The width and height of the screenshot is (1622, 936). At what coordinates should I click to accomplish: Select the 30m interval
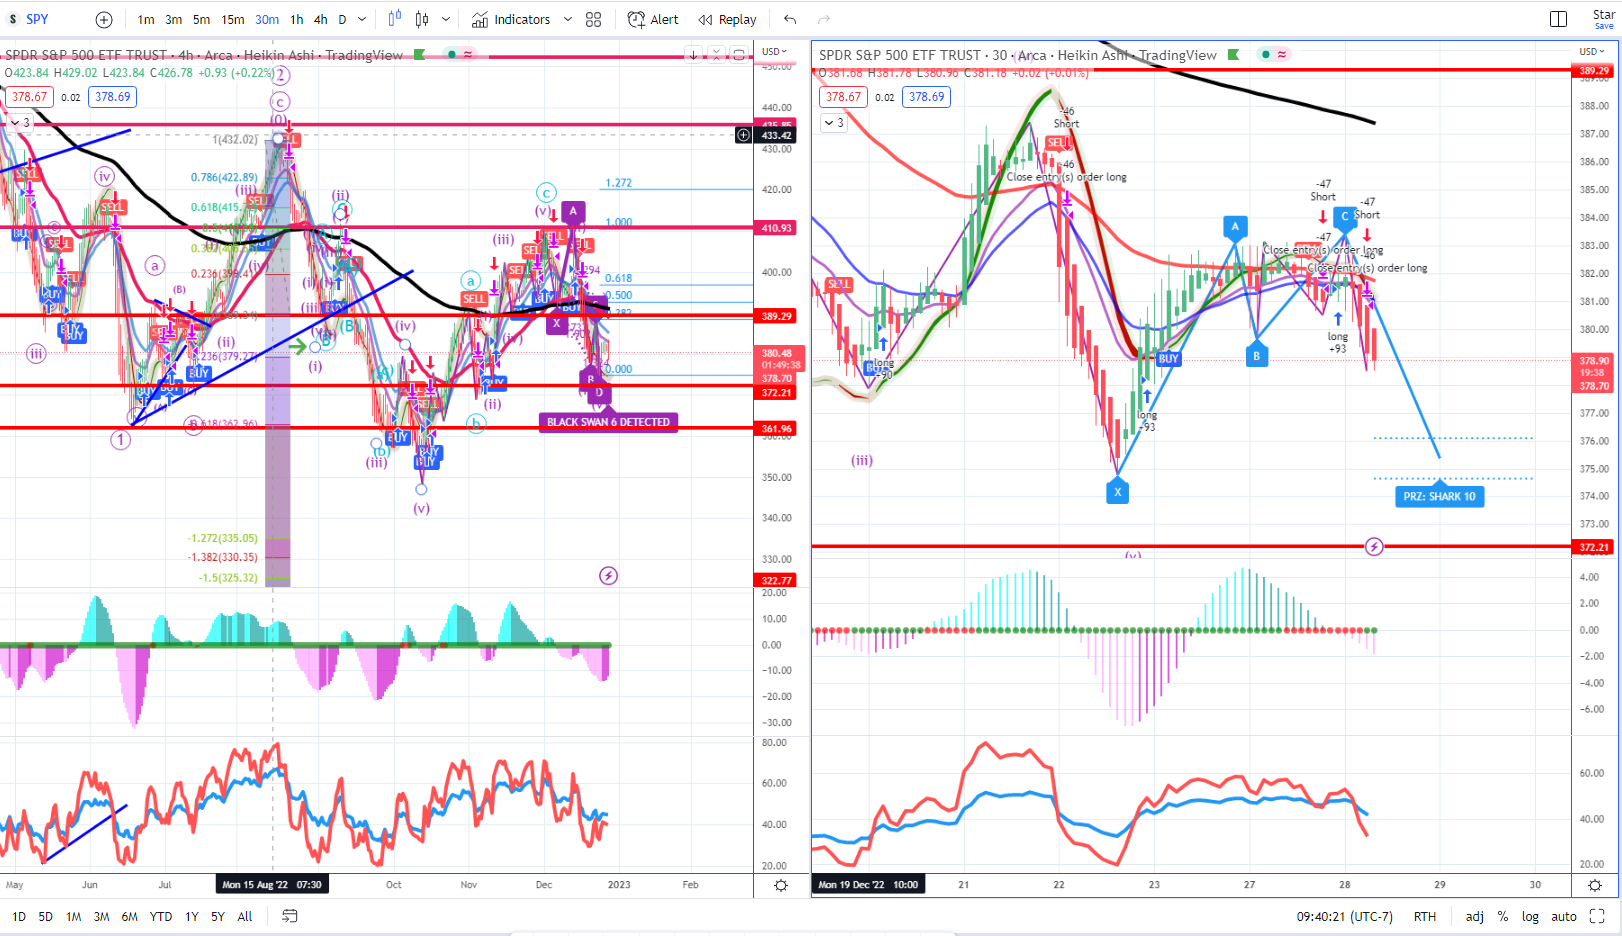[x=267, y=19]
